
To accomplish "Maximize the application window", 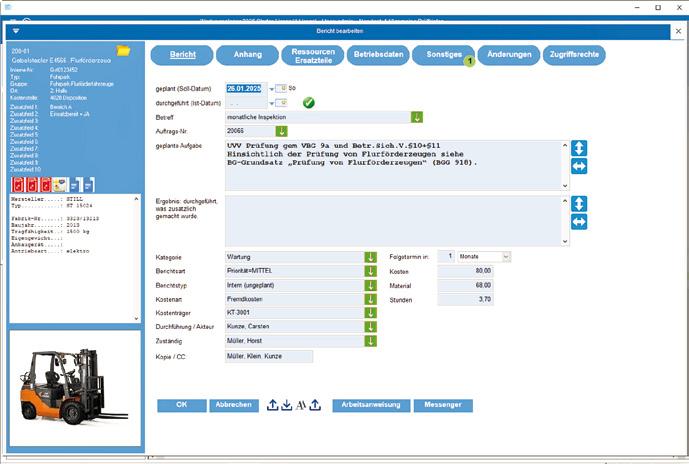I will click(x=658, y=7).
